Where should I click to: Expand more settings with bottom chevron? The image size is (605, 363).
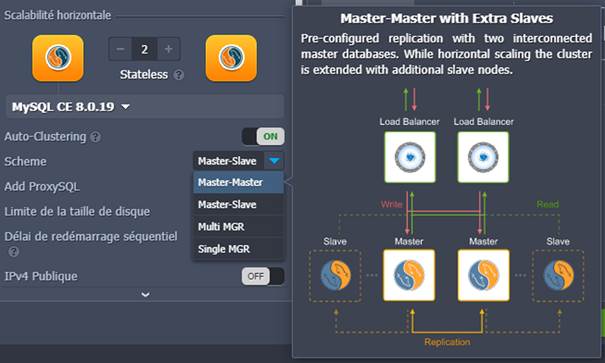tap(145, 295)
